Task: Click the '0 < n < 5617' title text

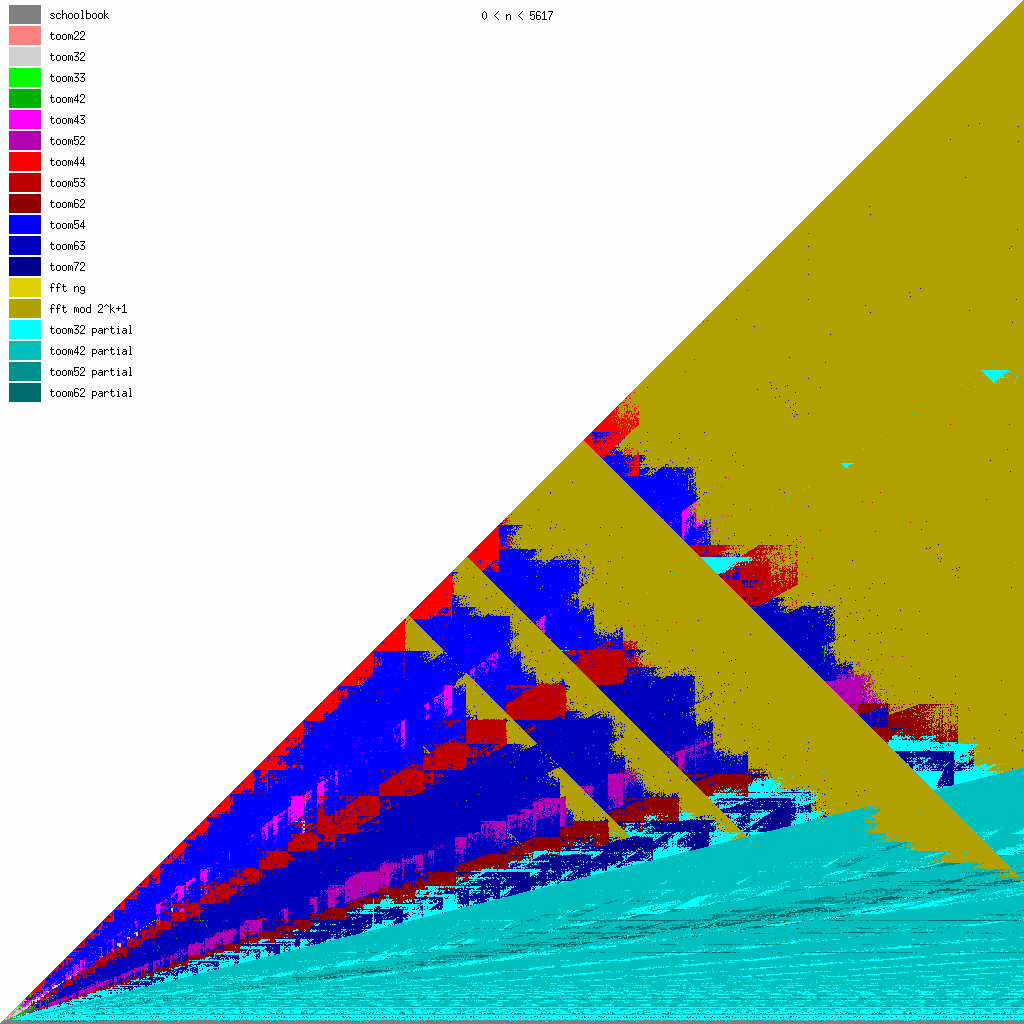Action: [x=517, y=16]
